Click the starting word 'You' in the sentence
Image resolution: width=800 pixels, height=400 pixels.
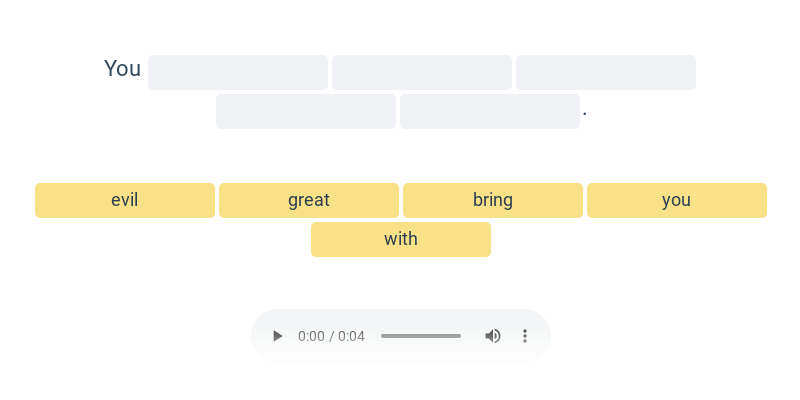[122, 68]
